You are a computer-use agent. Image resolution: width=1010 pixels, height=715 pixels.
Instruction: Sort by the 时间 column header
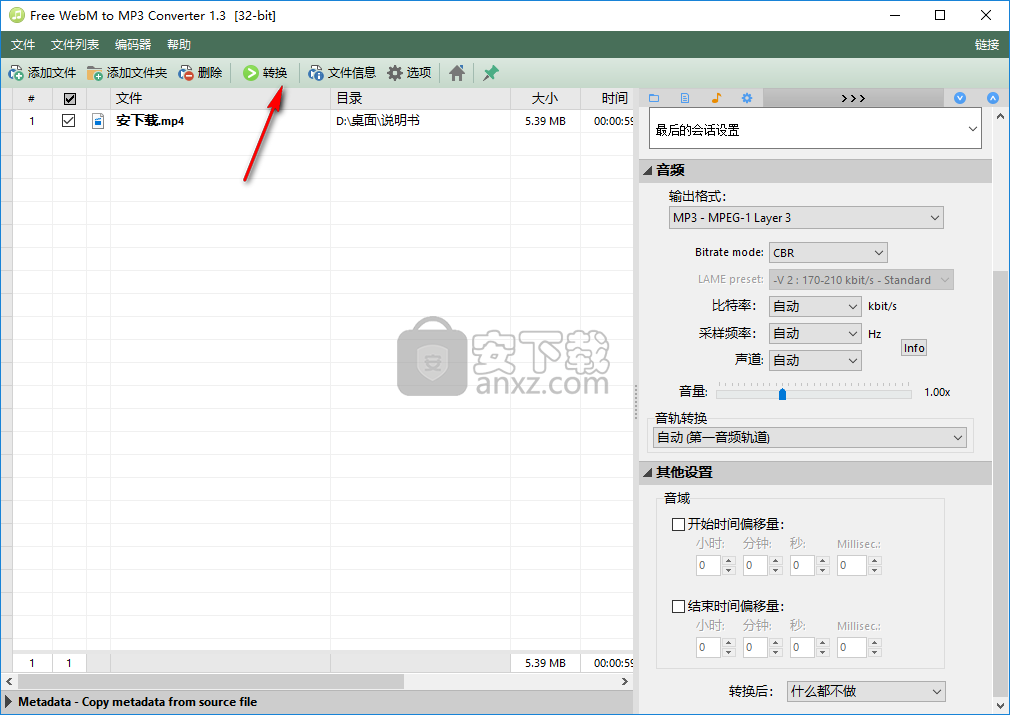pyautogui.click(x=607, y=99)
